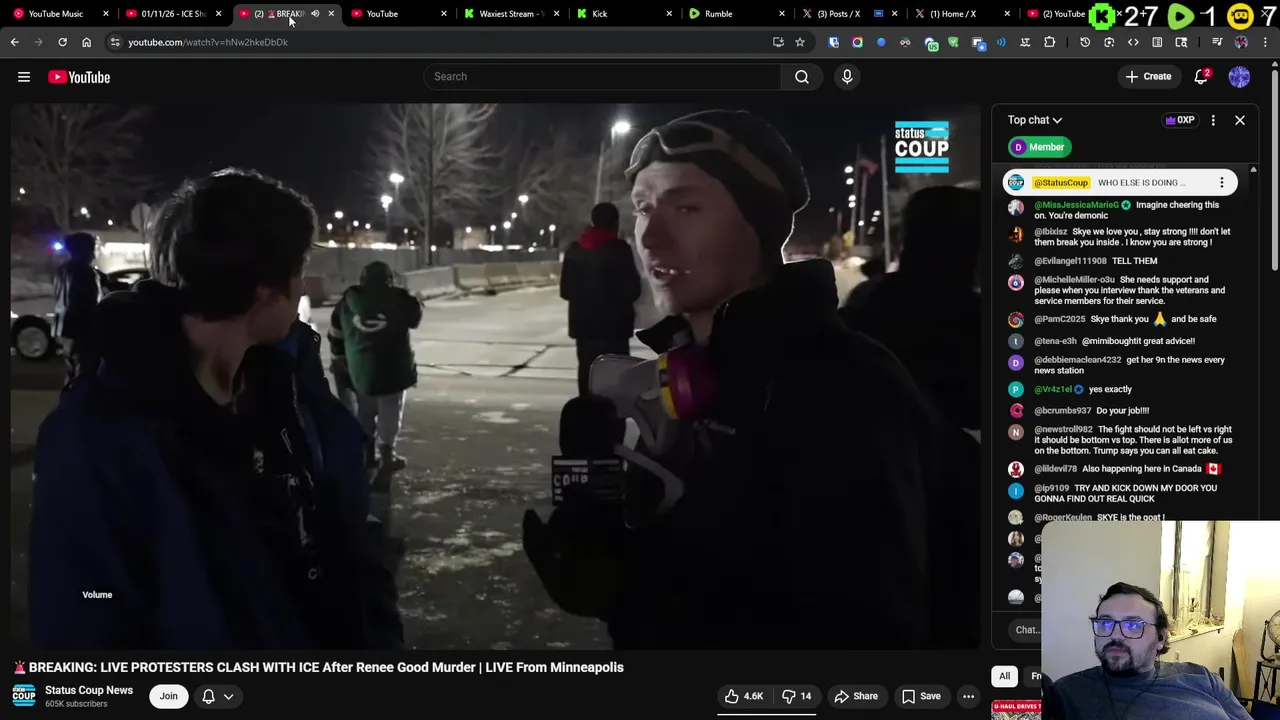This screenshot has width=1280, height=720.
Task: Bookmark this page with the star icon
Action: pyautogui.click(x=800, y=42)
